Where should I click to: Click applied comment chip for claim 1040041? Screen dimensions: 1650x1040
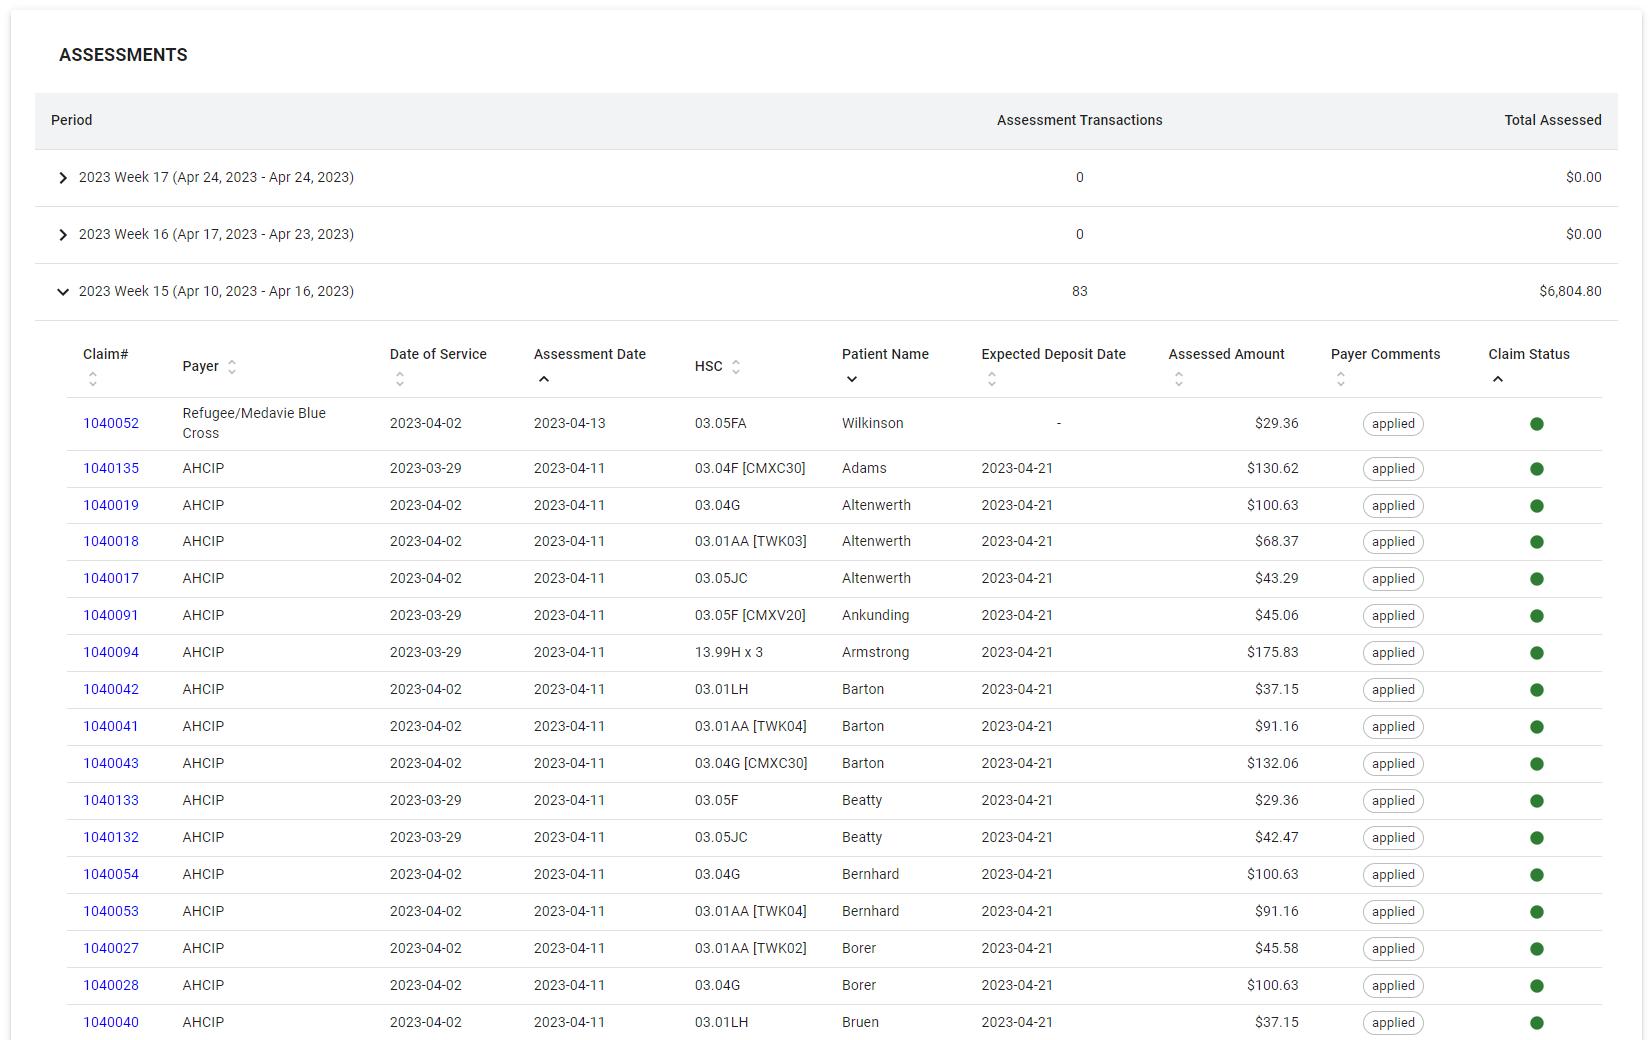(1393, 727)
